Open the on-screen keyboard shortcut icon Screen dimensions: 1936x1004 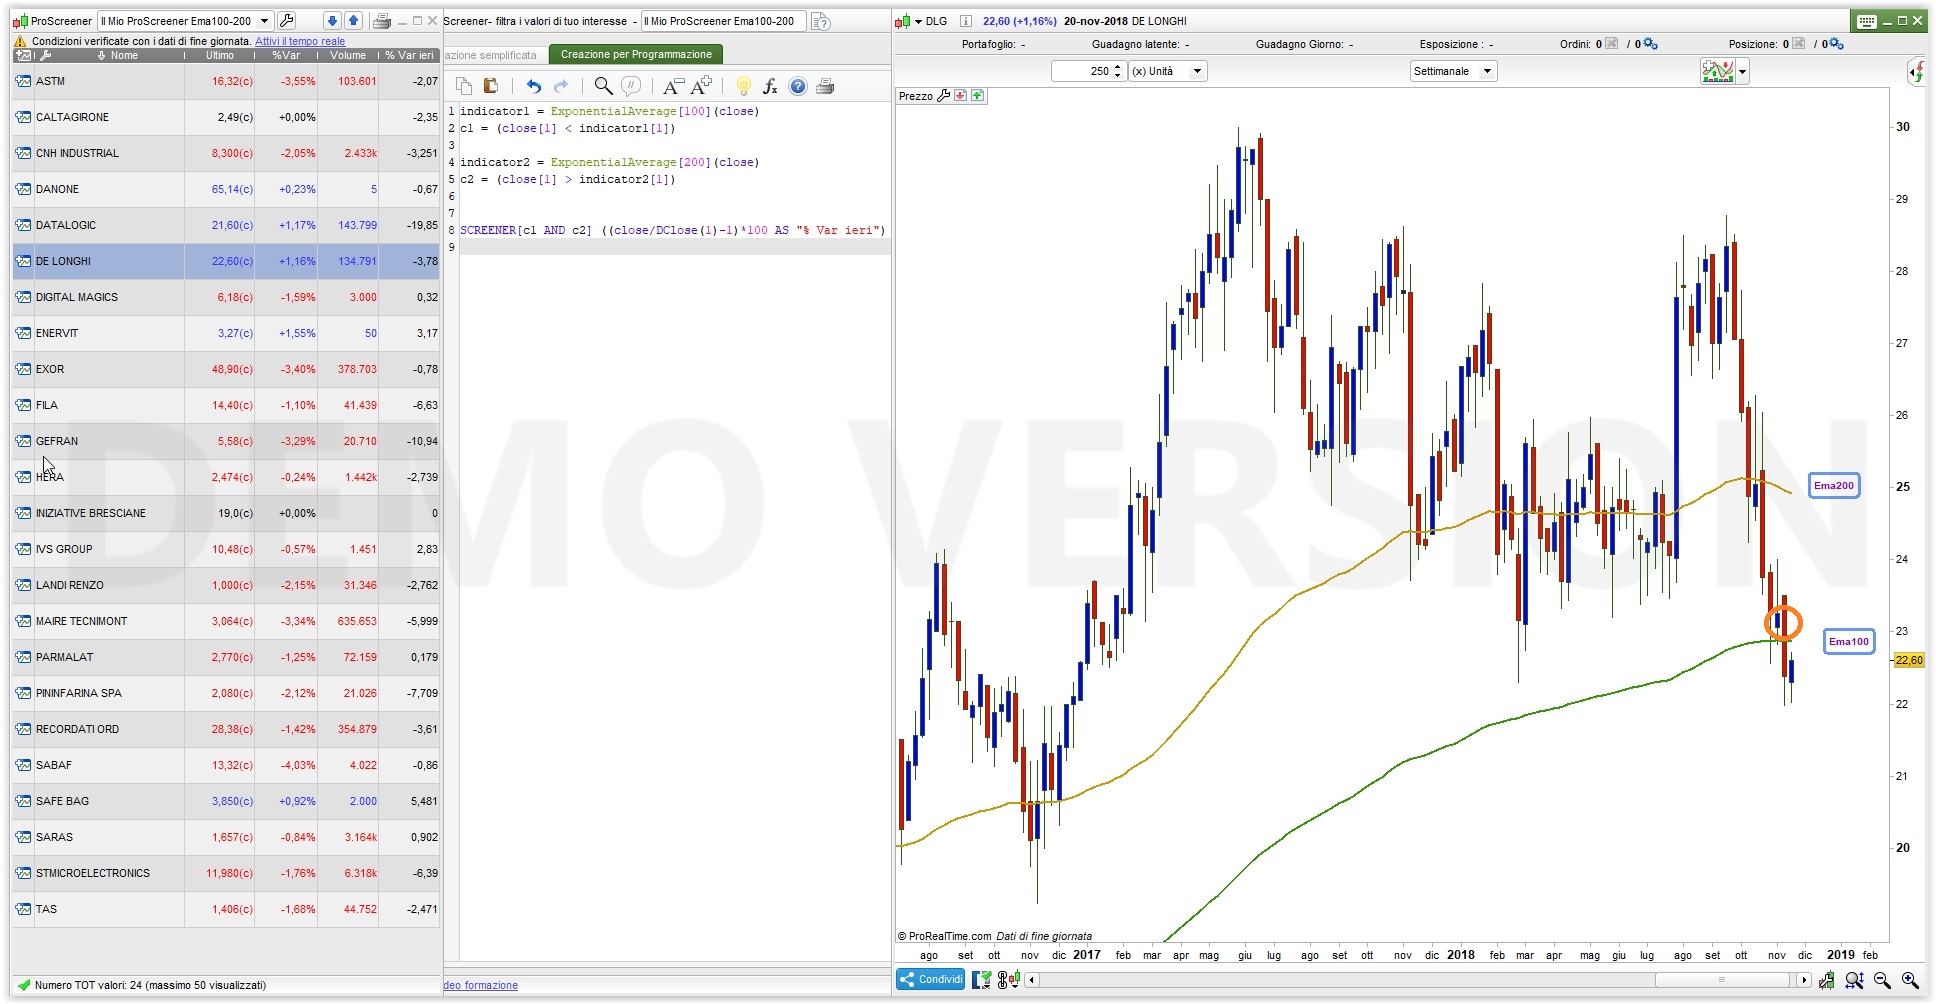click(1866, 21)
